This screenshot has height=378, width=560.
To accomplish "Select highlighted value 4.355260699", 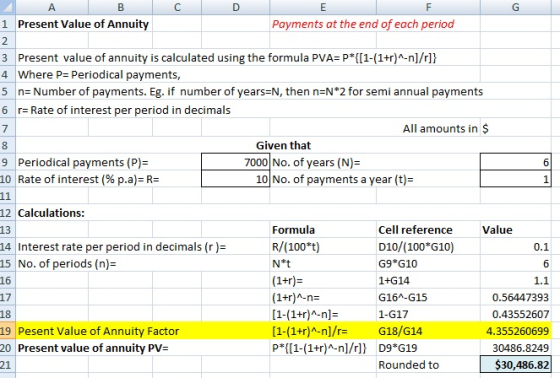I will click(516, 331).
